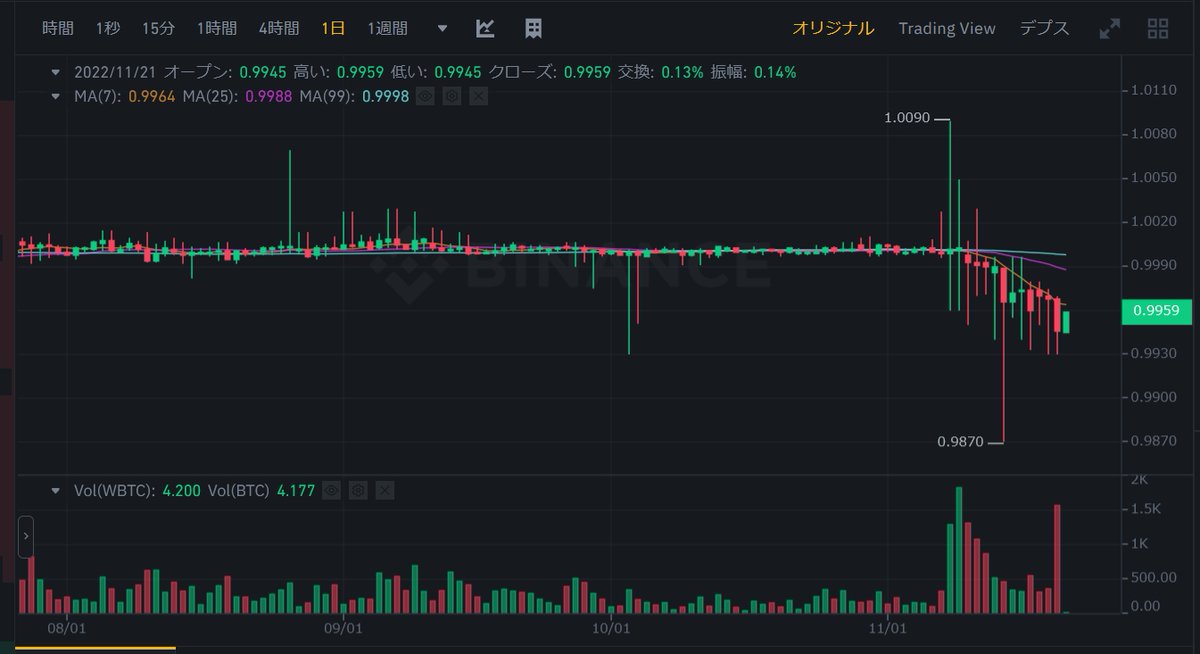Viewport: 1200px width, 654px height.
Task: Click the 11/01 date axis label
Action: [887, 629]
